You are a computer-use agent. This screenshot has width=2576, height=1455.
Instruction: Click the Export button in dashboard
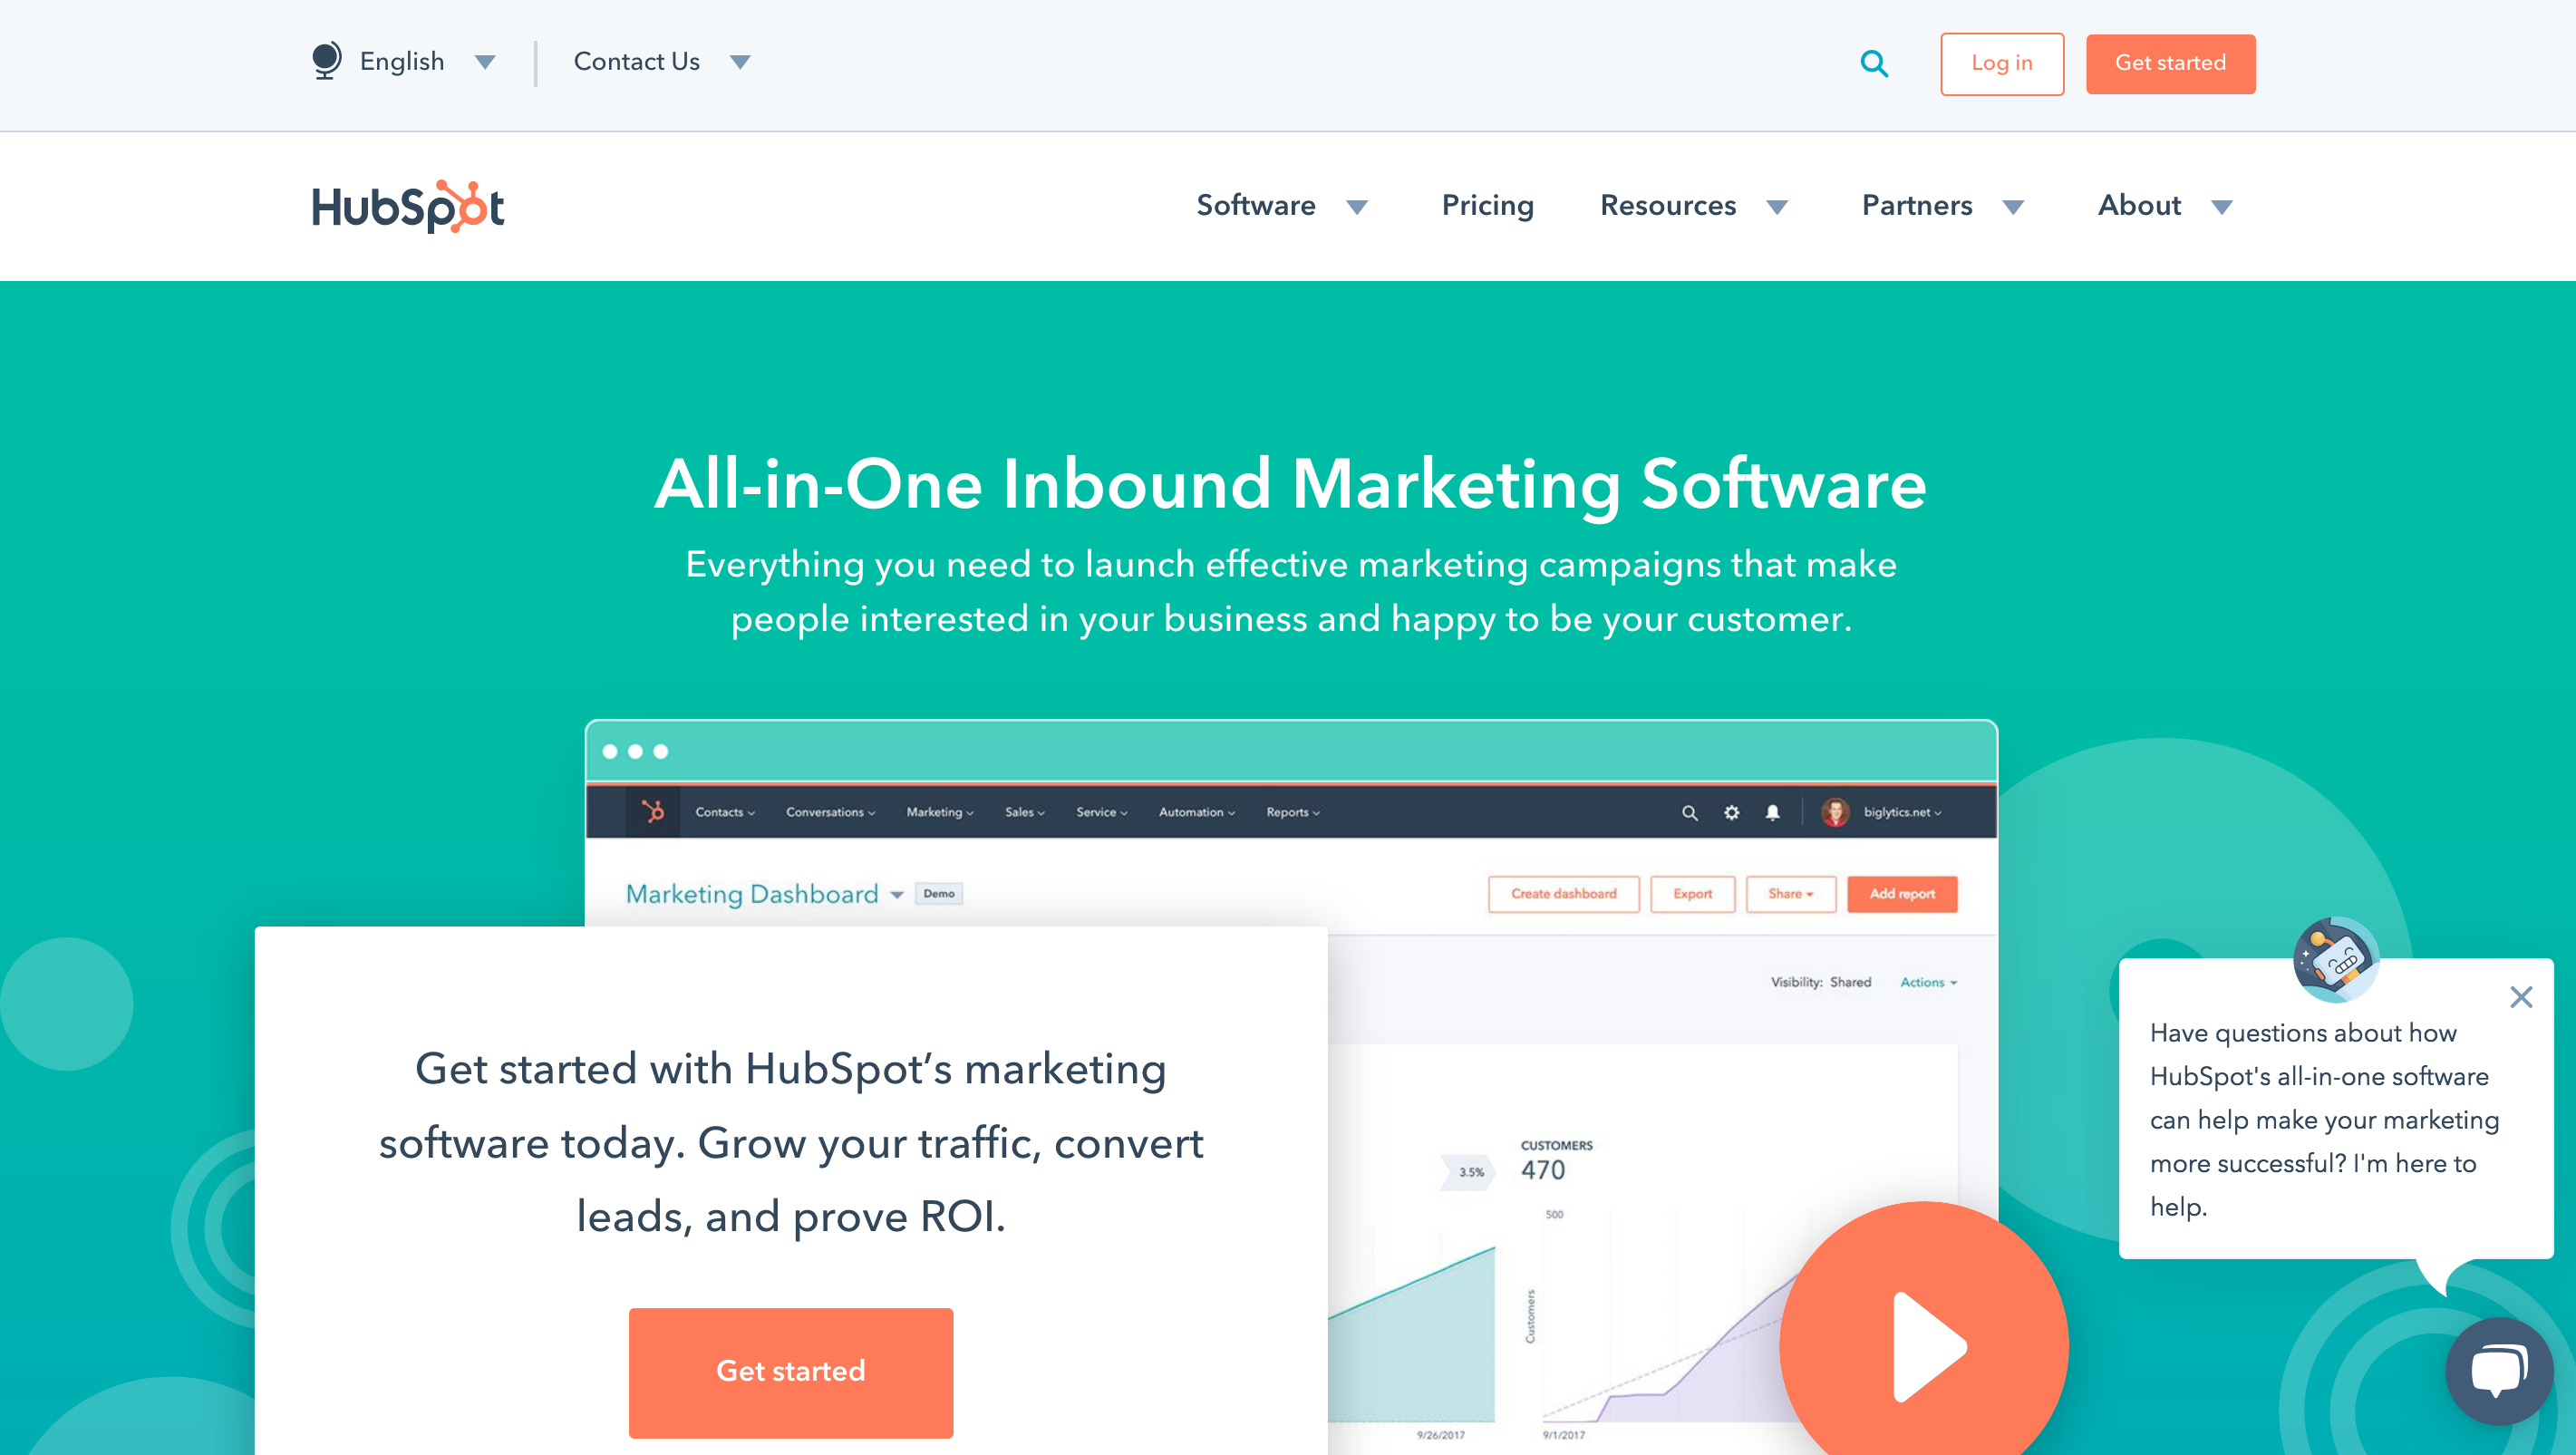[x=1693, y=894]
